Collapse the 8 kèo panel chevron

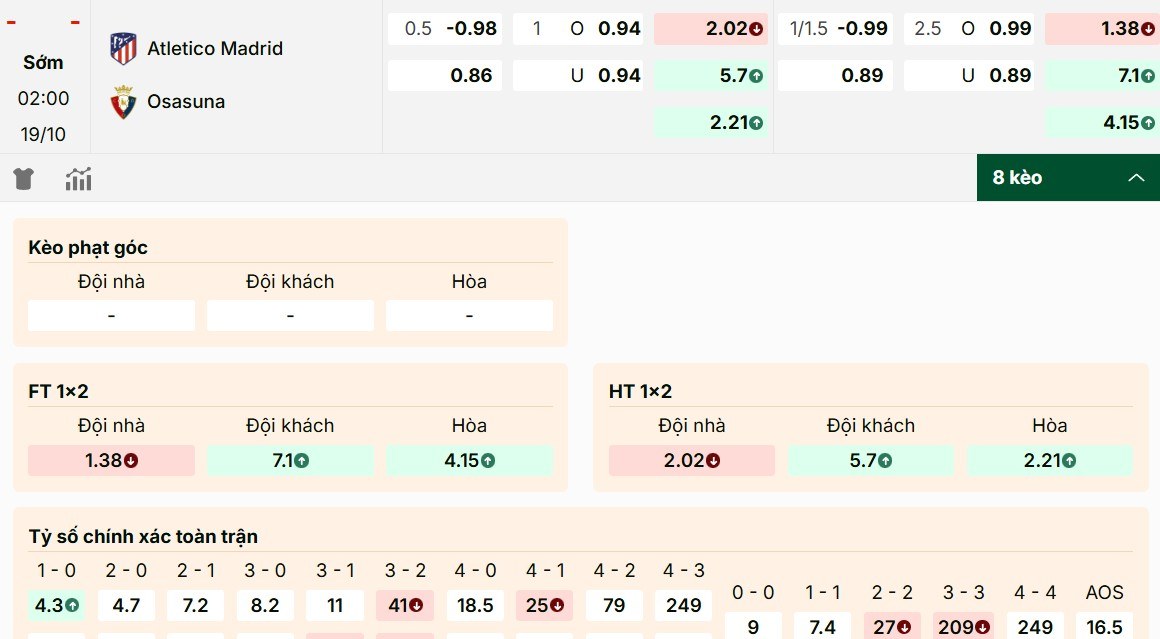[x=1136, y=178]
